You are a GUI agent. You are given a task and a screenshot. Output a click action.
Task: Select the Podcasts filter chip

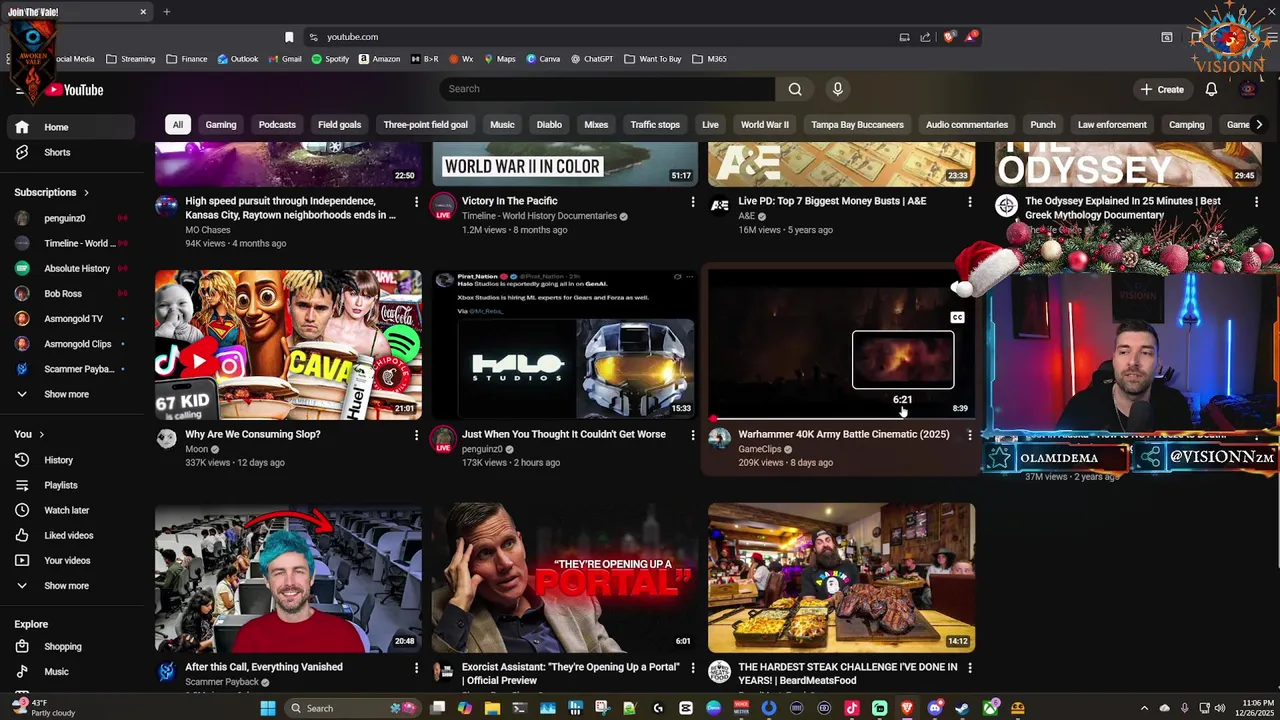coord(277,125)
